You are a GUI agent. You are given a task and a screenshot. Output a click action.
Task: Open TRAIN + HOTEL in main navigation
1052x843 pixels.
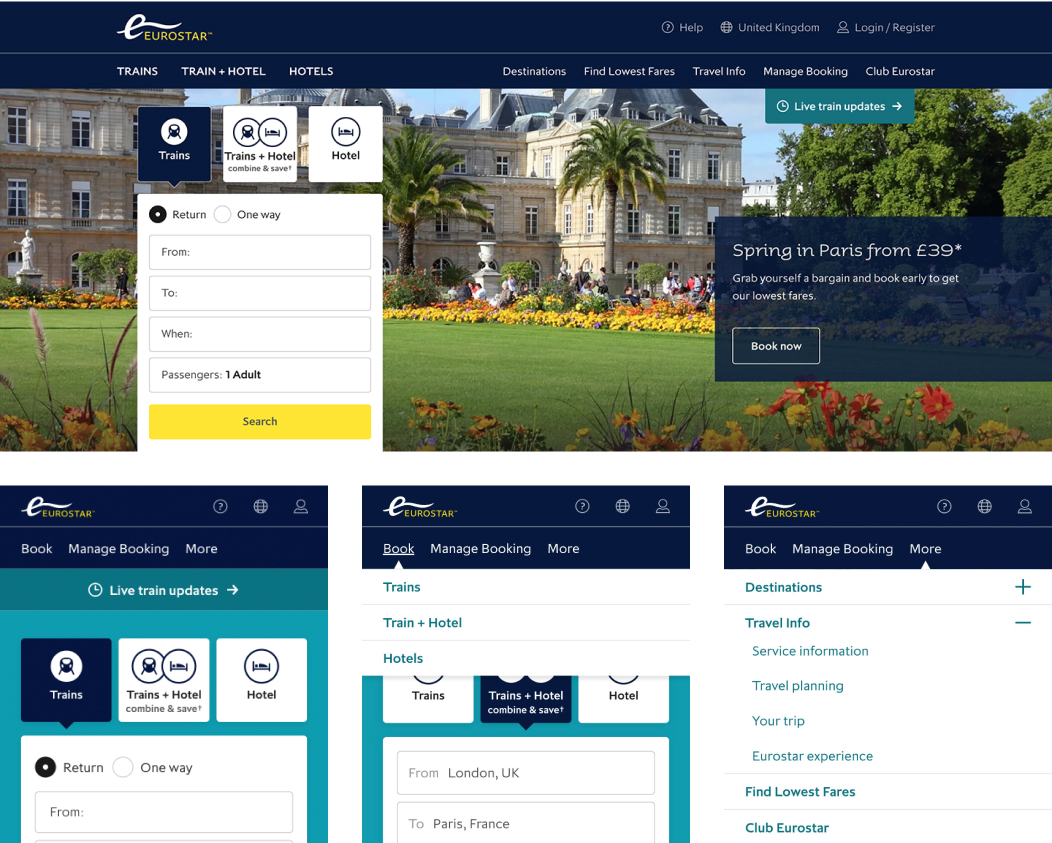click(x=223, y=71)
